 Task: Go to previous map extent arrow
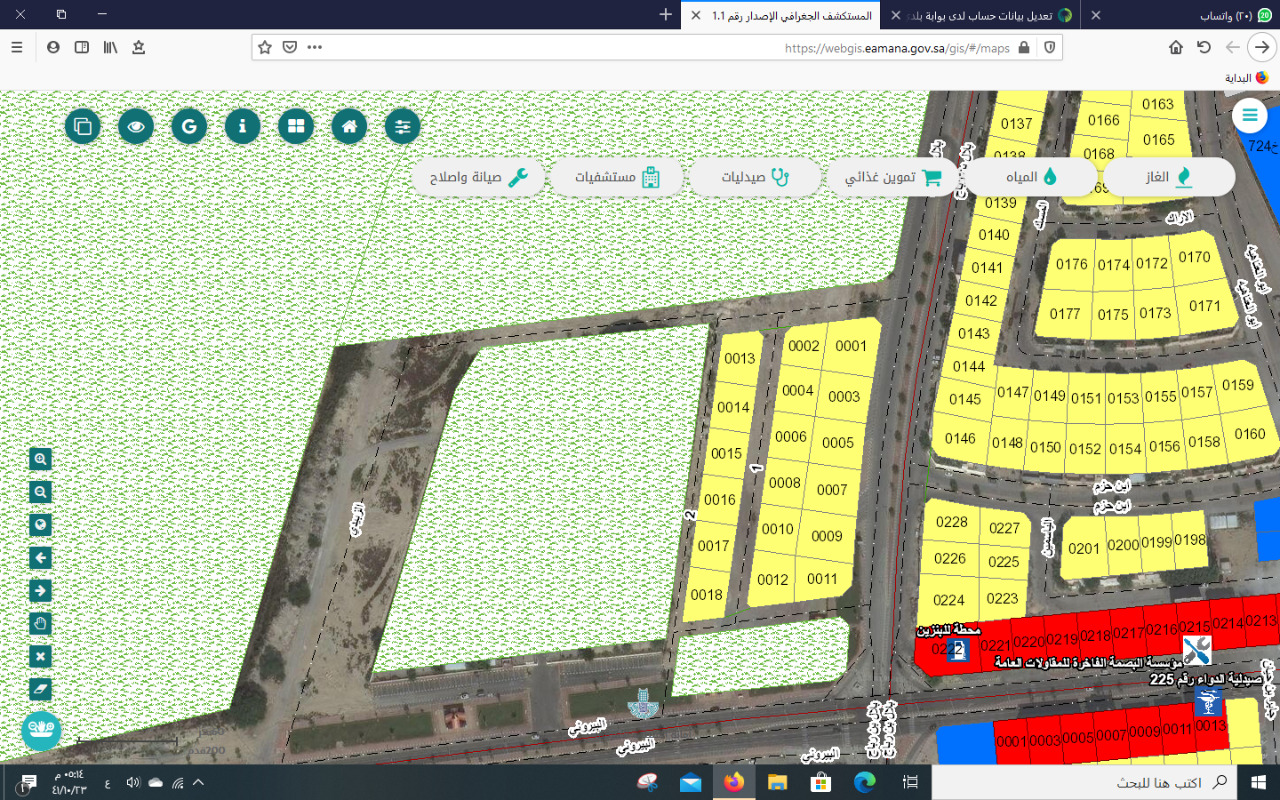(40, 558)
